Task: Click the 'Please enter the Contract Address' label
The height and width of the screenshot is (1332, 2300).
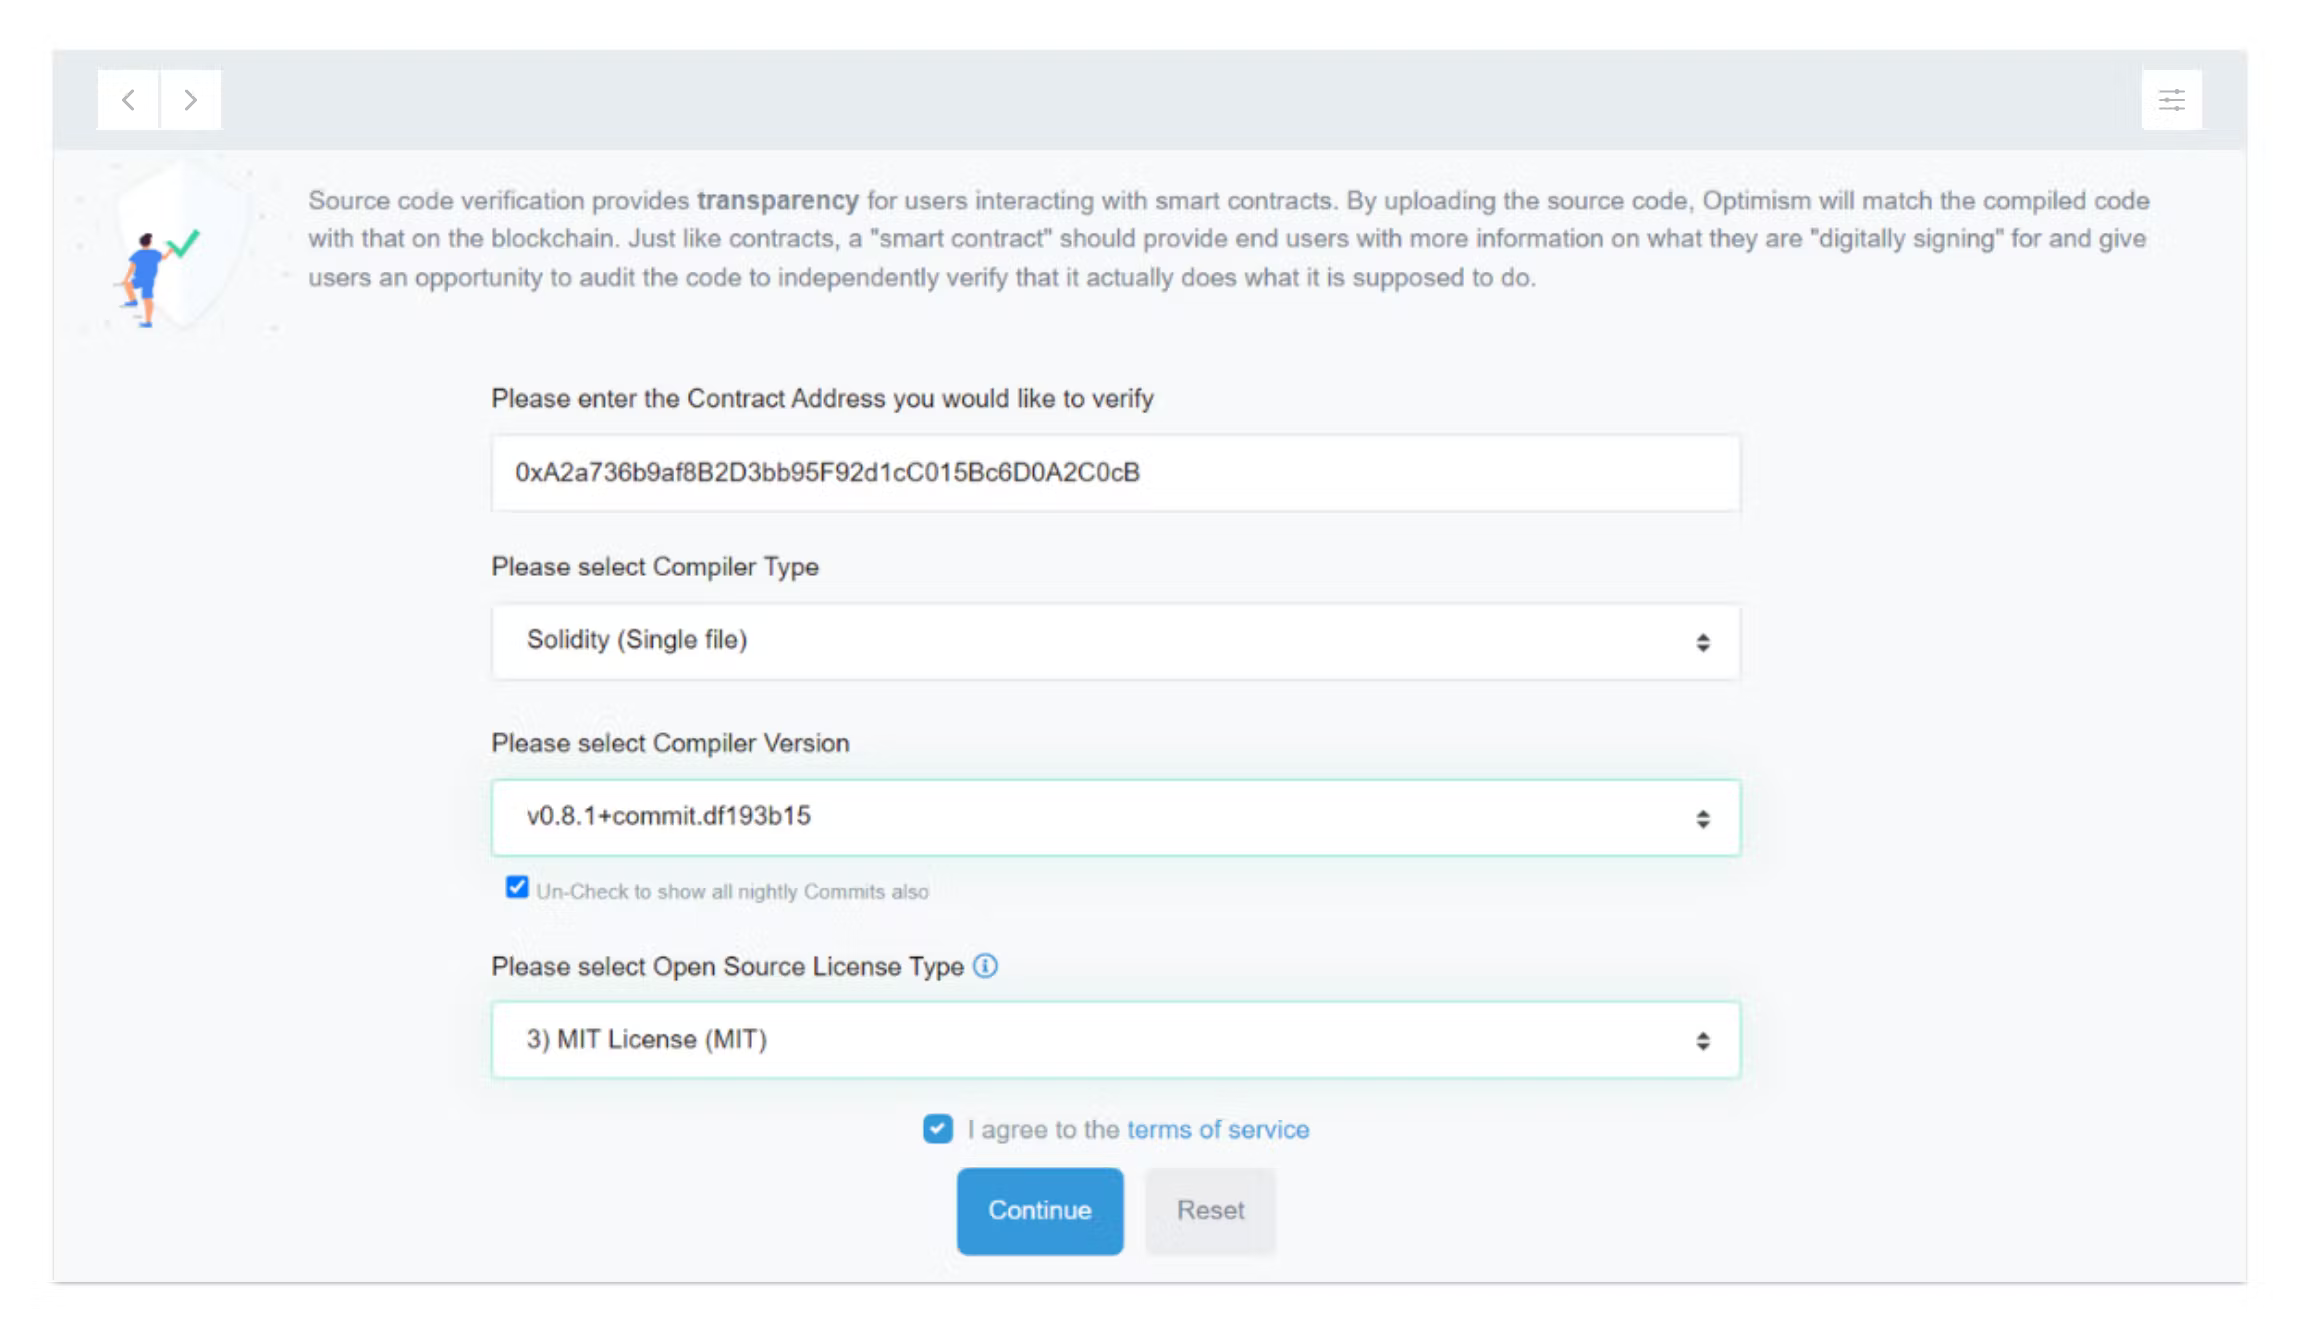Action: click(821, 399)
